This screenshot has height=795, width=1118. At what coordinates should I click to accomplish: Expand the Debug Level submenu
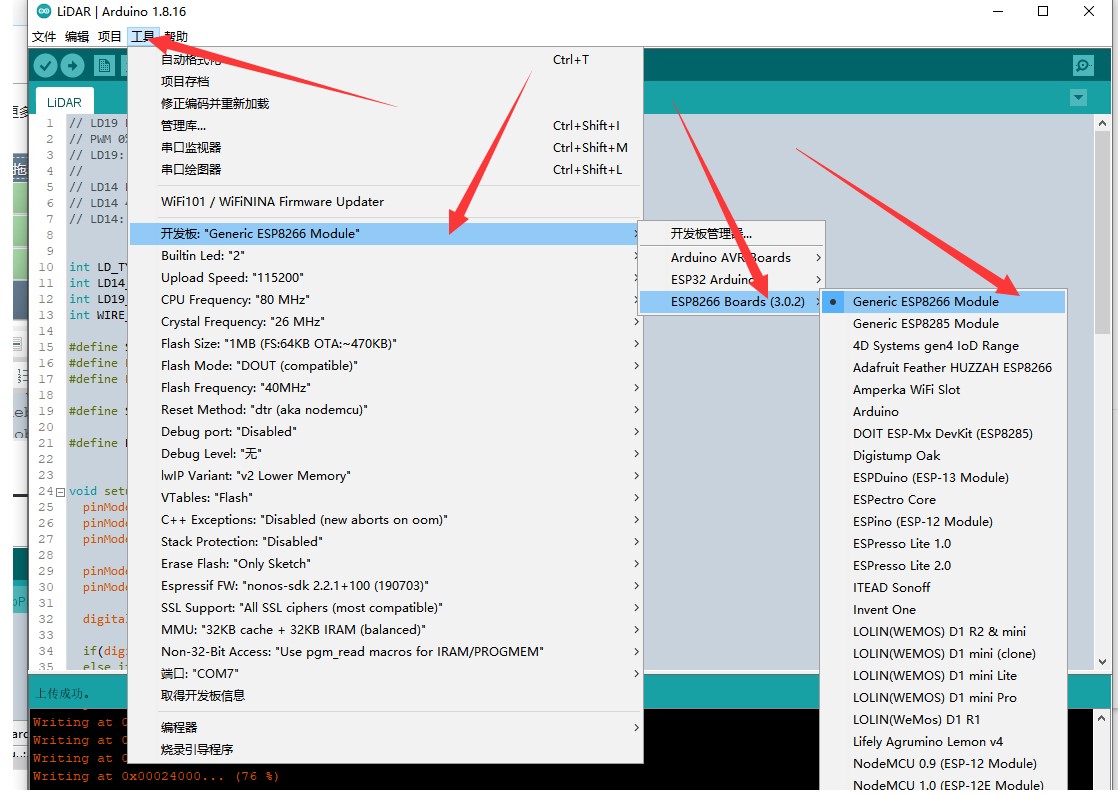386,454
